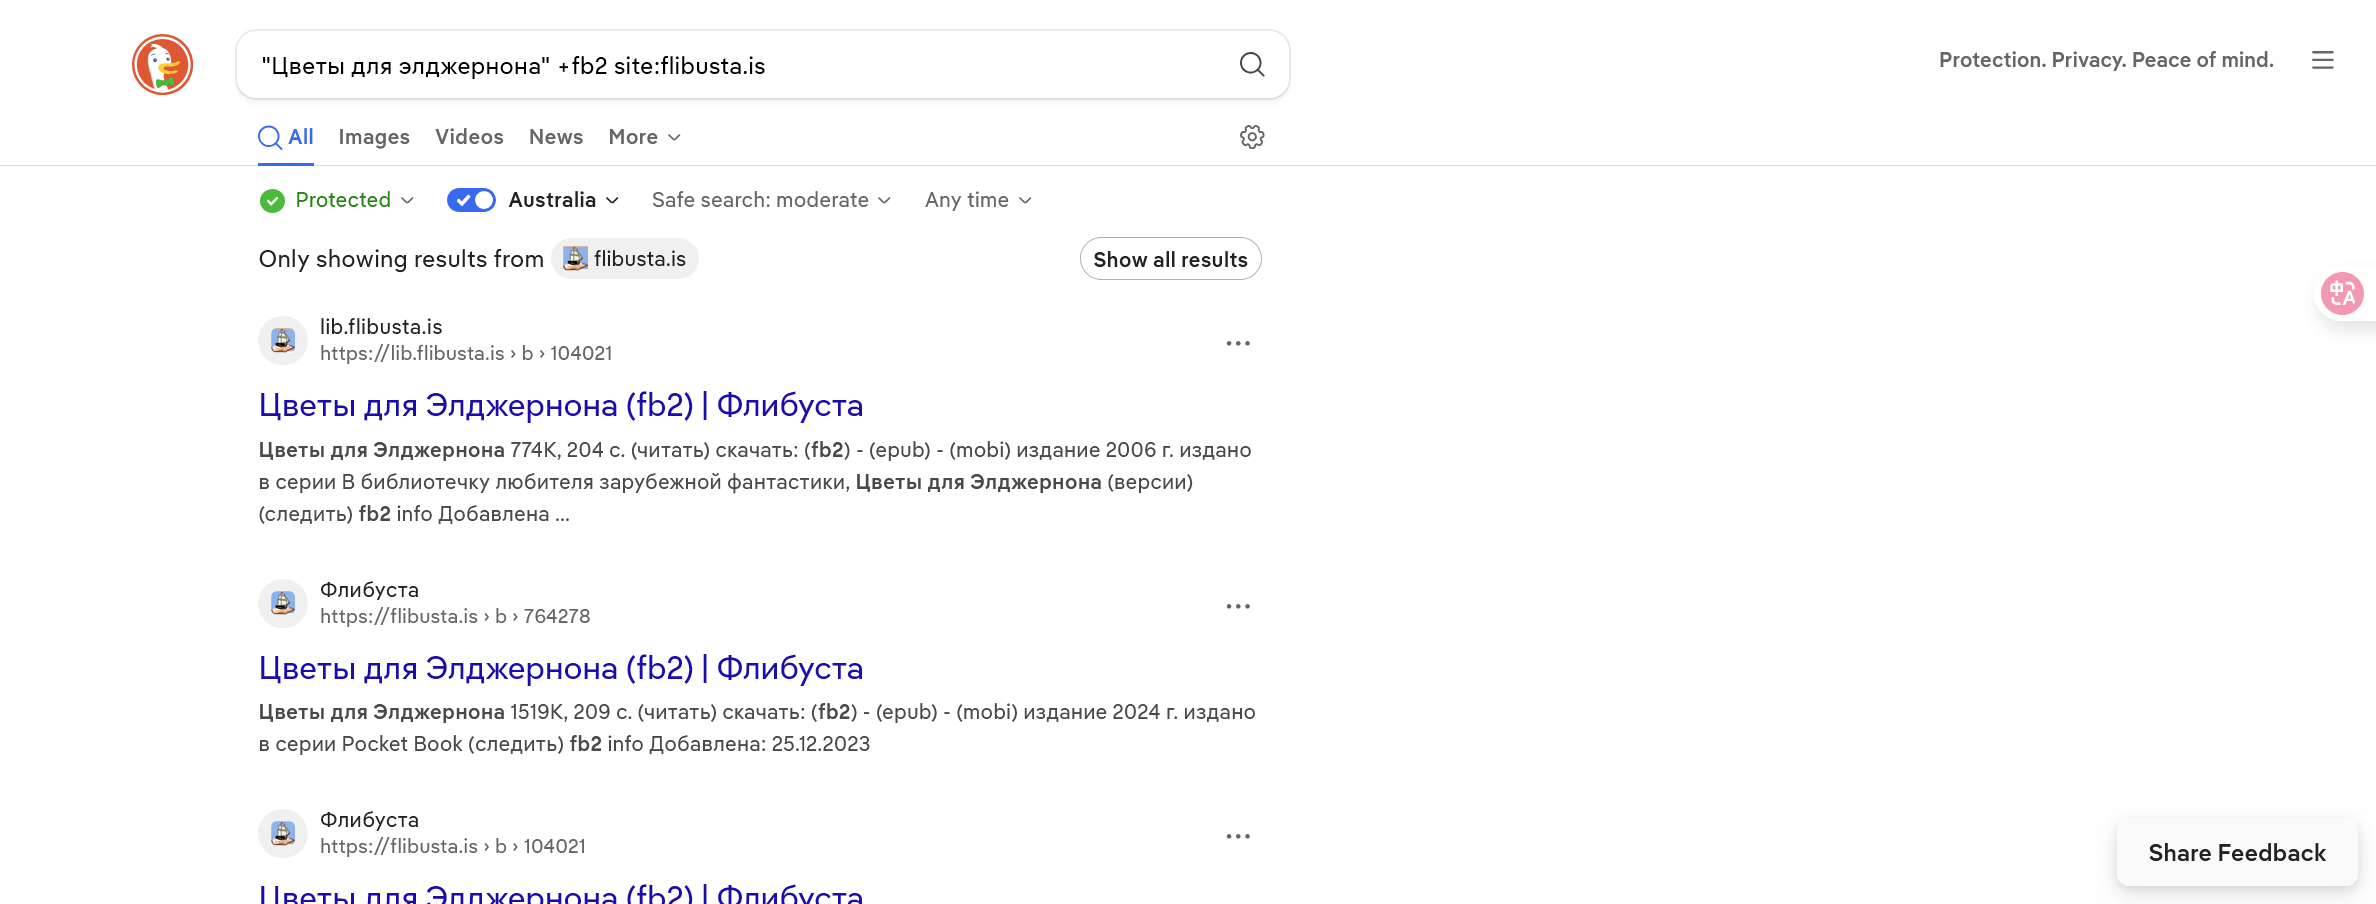Open Safe search: moderate dropdown
2376x904 pixels.
[770, 200]
